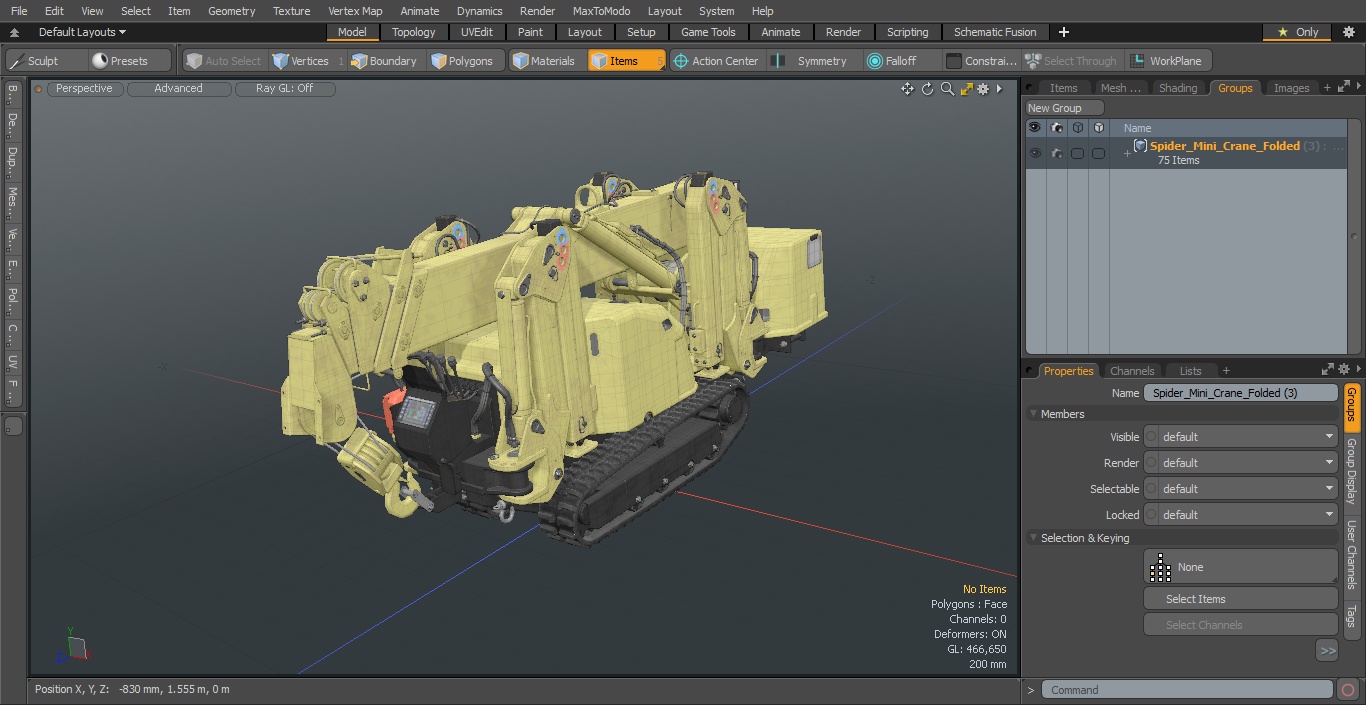Viewport: 1366px width, 705px height.
Task: Open the Visible default dropdown
Action: click(1248, 437)
